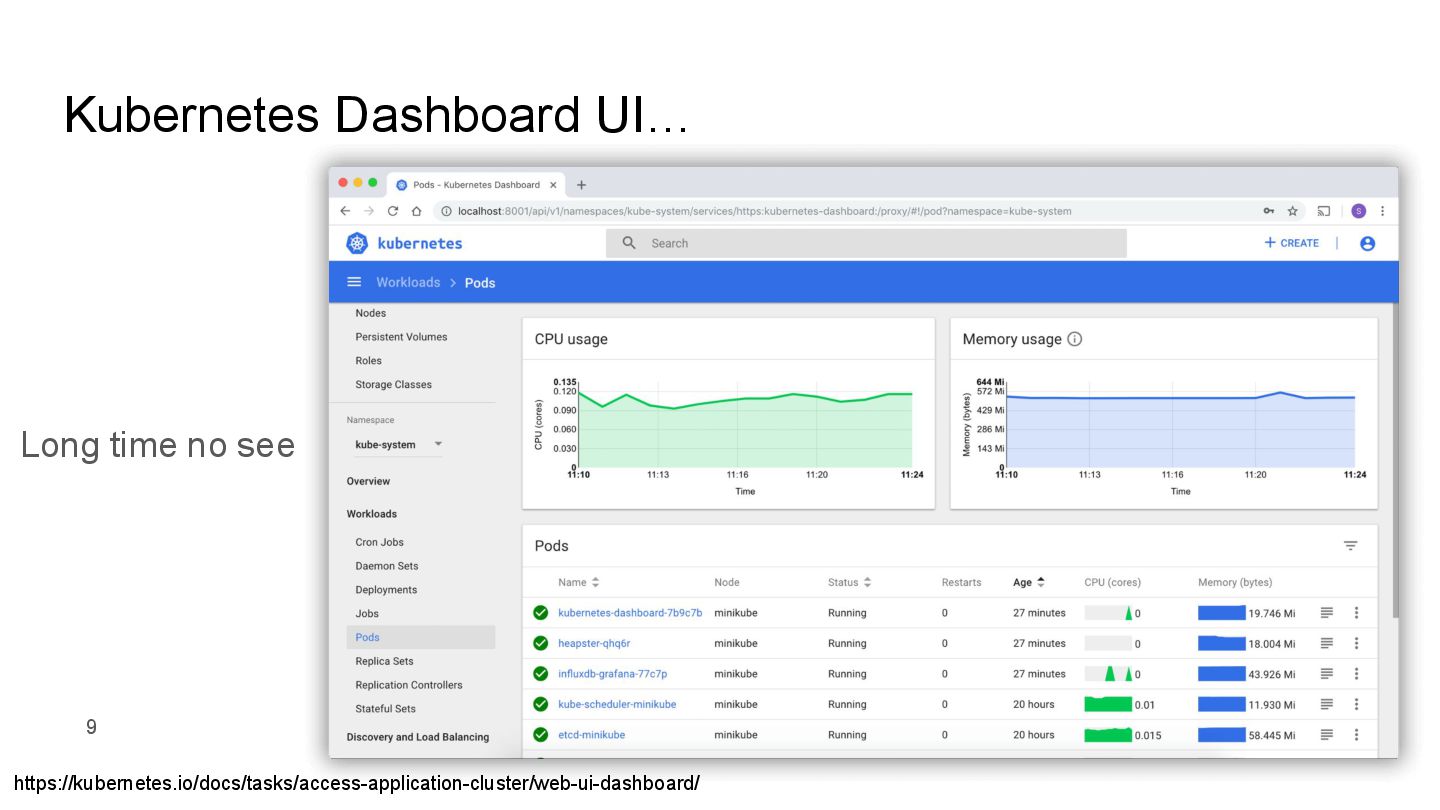Click the CREATE button
The height and width of the screenshot is (810, 1440).
[x=1291, y=243]
